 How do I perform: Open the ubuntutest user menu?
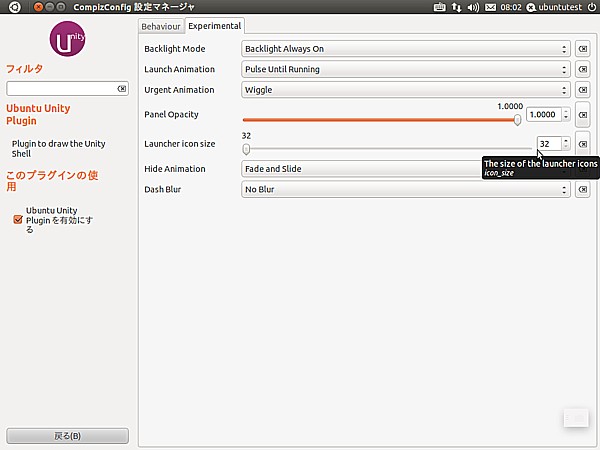pos(554,7)
